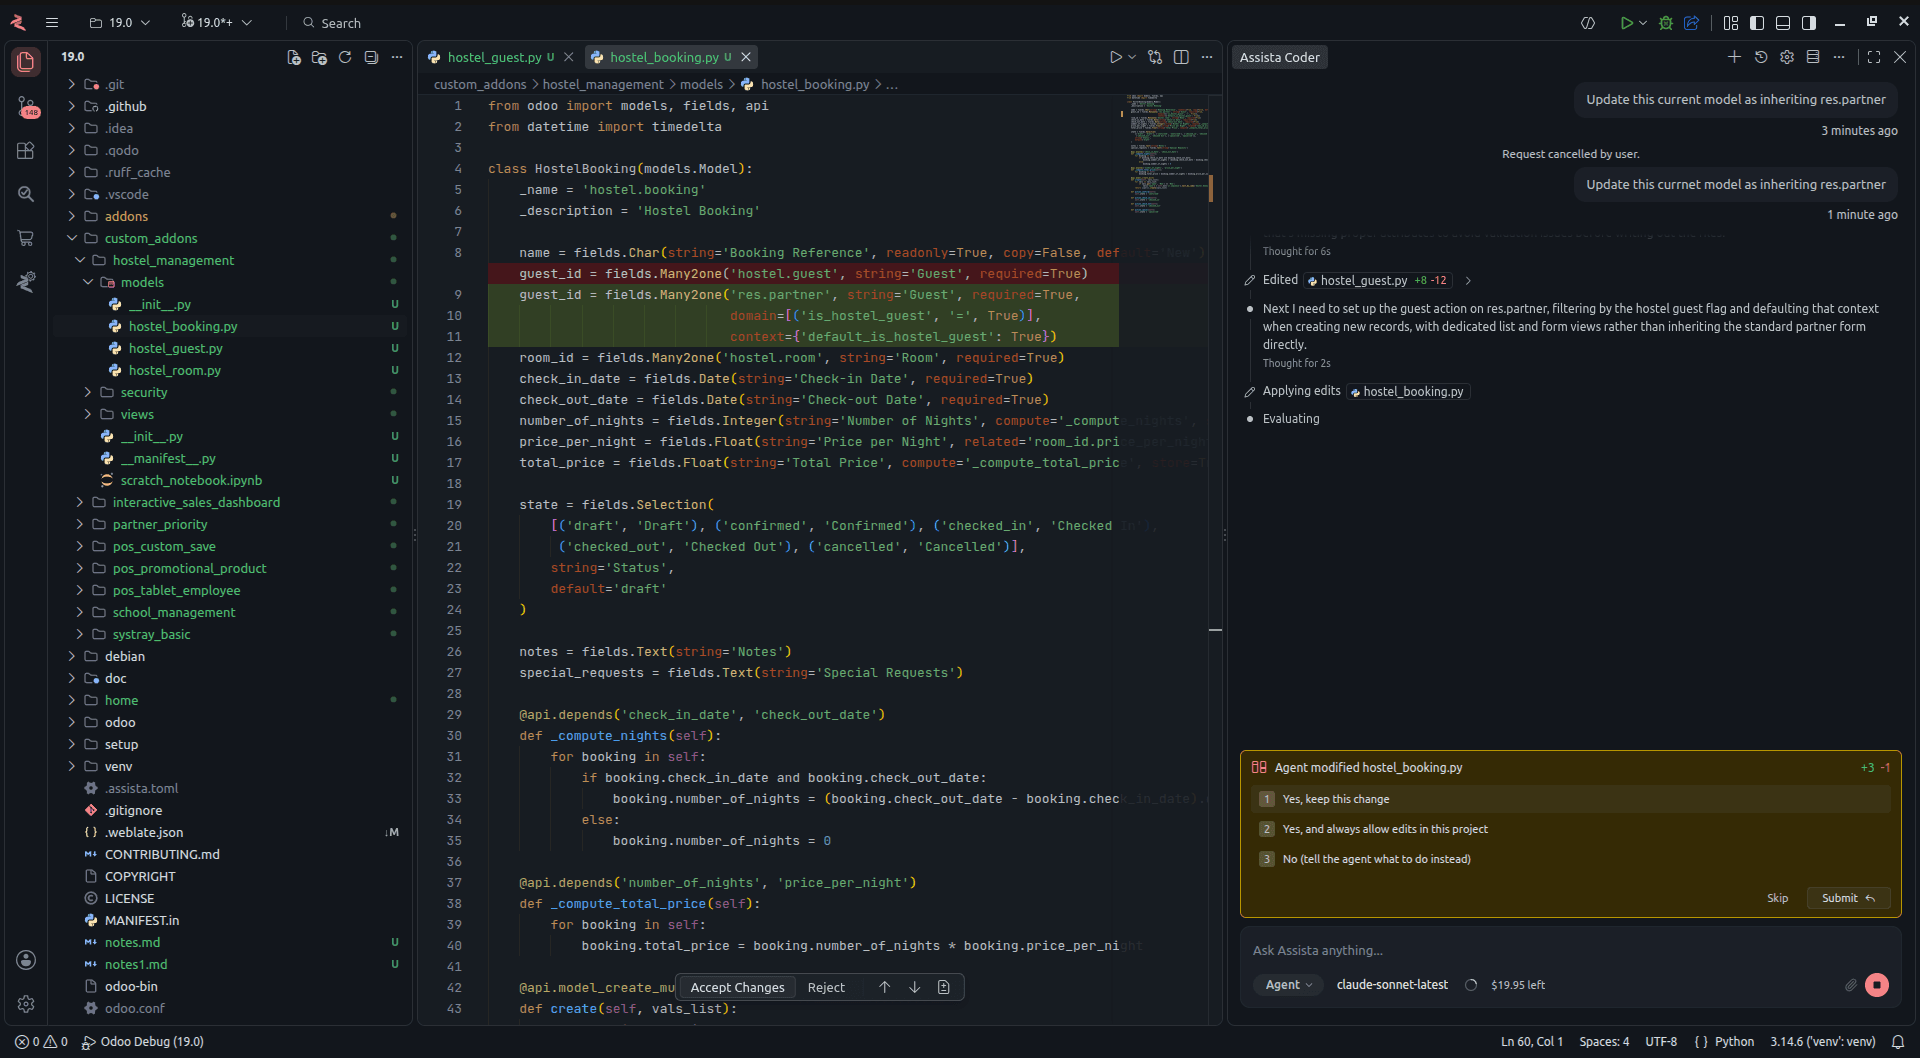Submit the agent change decision
Viewport: 1920px width, 1058px height.
(1848, 898)
